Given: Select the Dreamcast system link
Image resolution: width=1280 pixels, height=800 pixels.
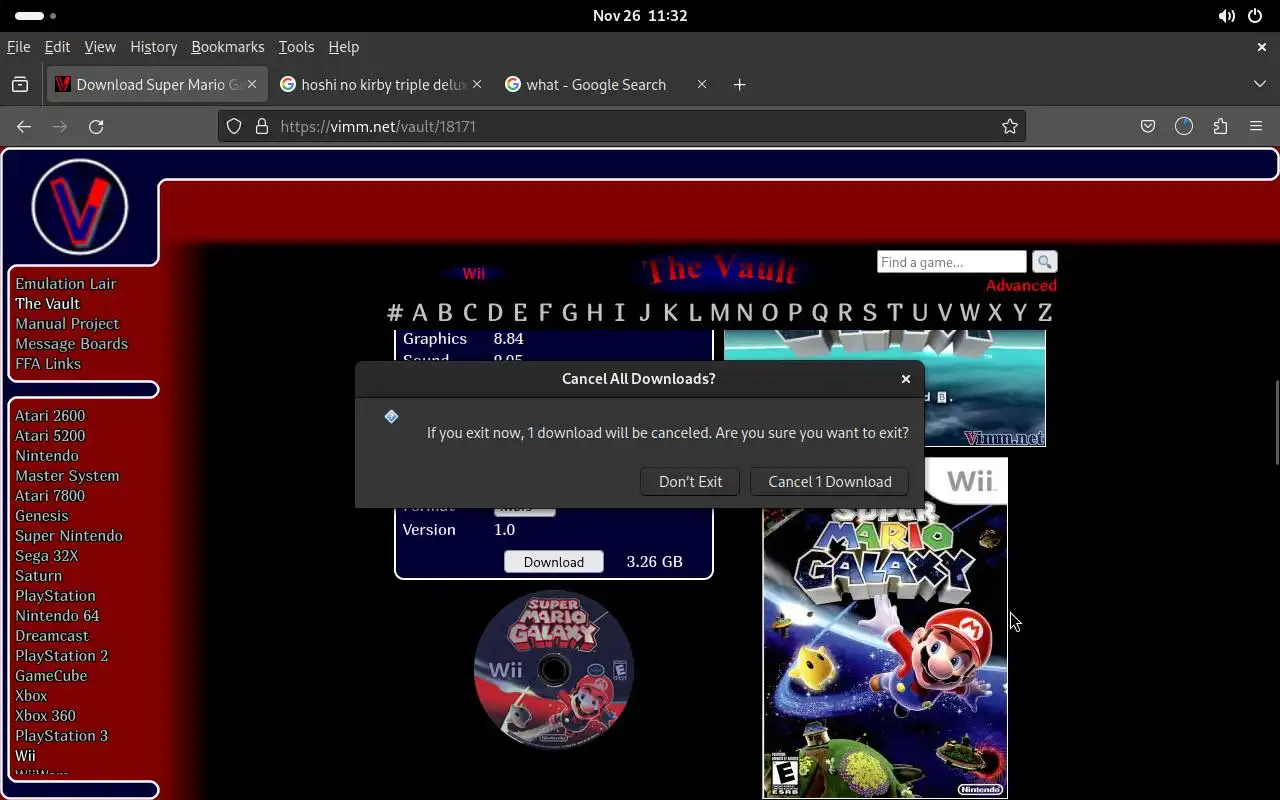Looking at the screenshot, I should tap(52, 636).
